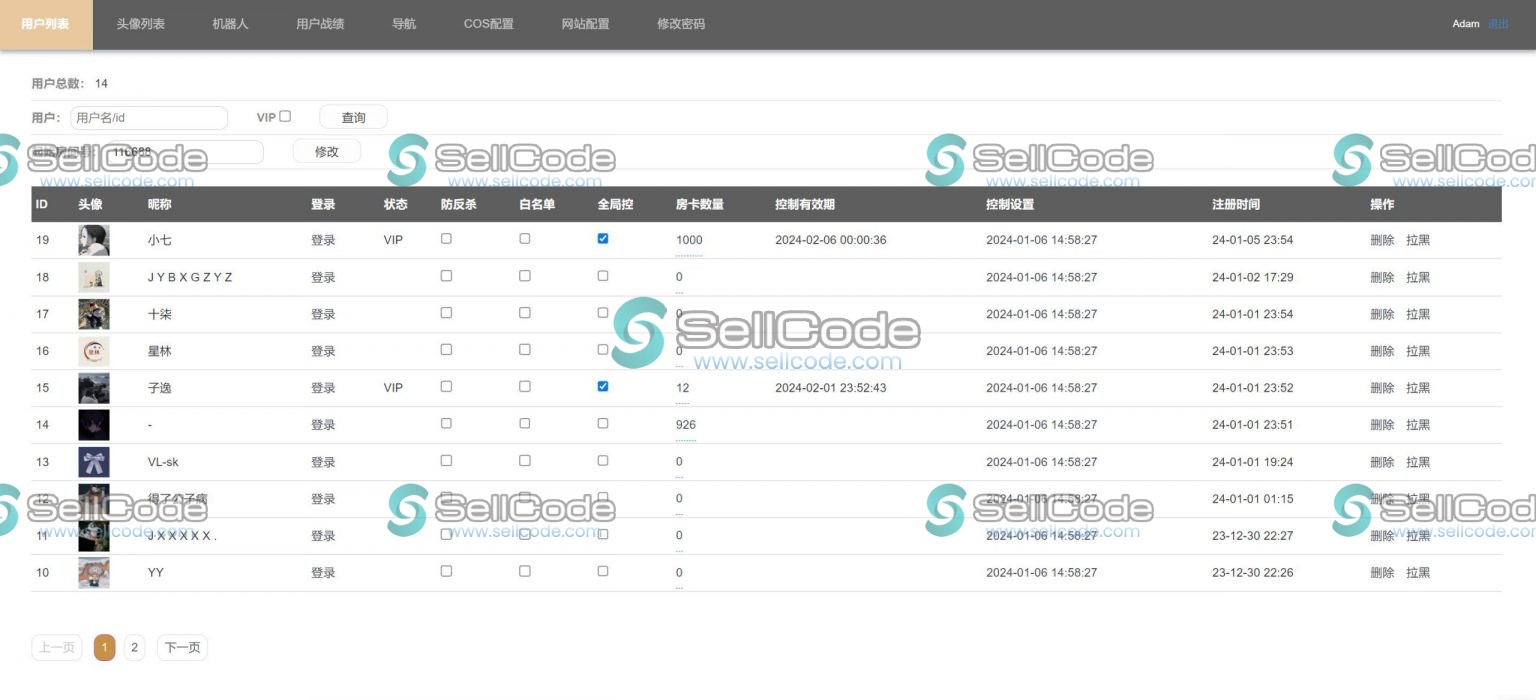1536x700 pixels.
Task: Click 登录 link for user VL-sk
Action: pos(323,463)
